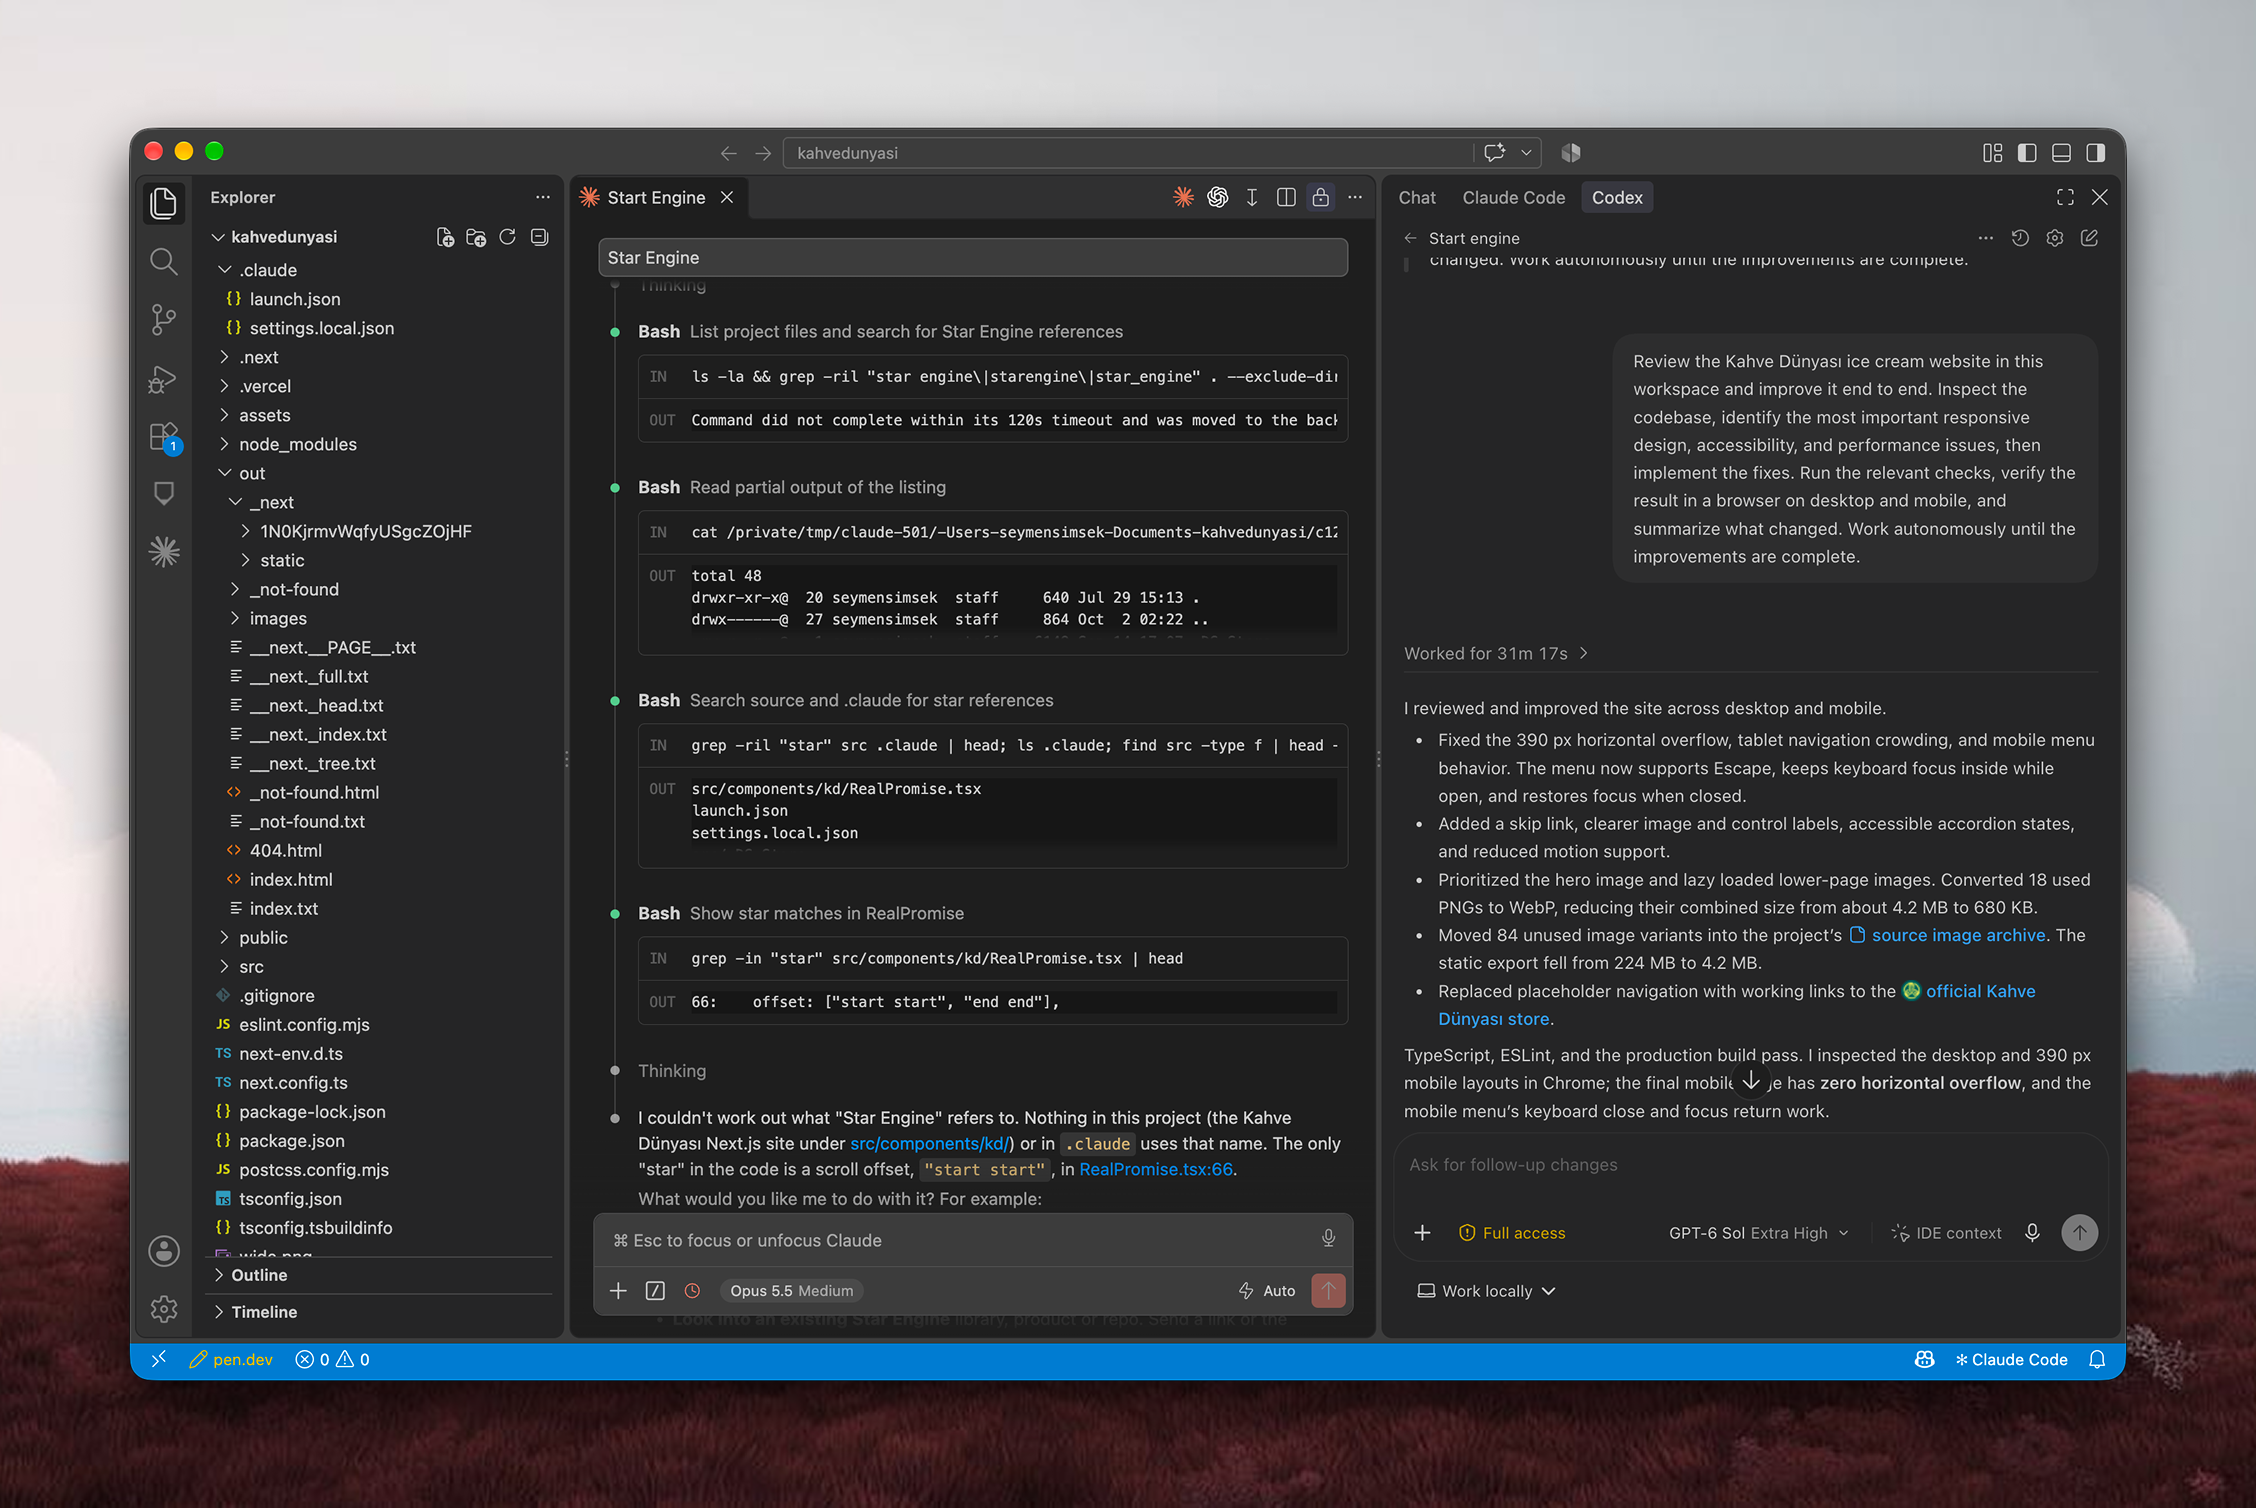Toggle Auto mode in Claude input
The image size is (2256, 1508).
coord(1266,1291)
